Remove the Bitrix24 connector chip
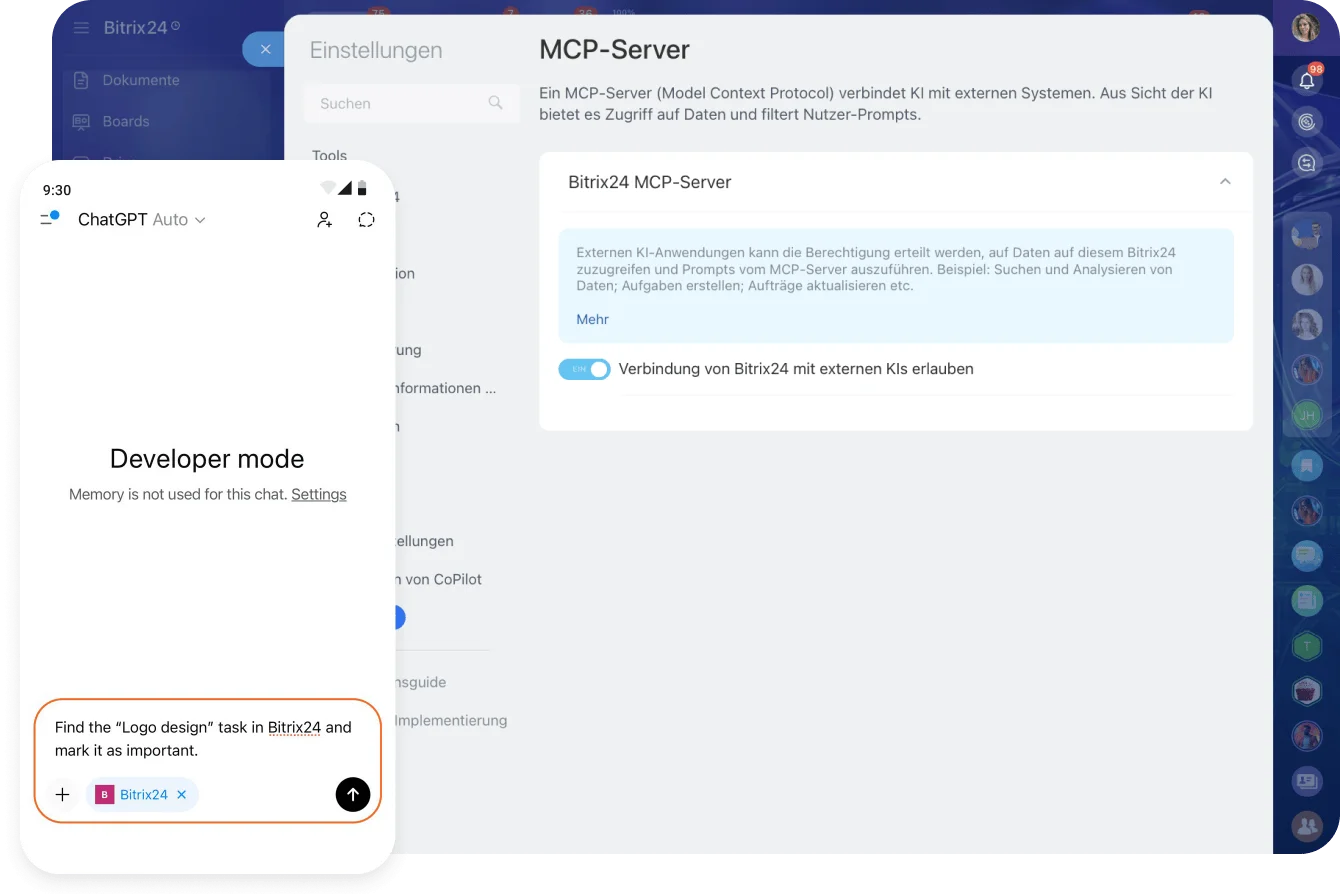 pos(182,795)
